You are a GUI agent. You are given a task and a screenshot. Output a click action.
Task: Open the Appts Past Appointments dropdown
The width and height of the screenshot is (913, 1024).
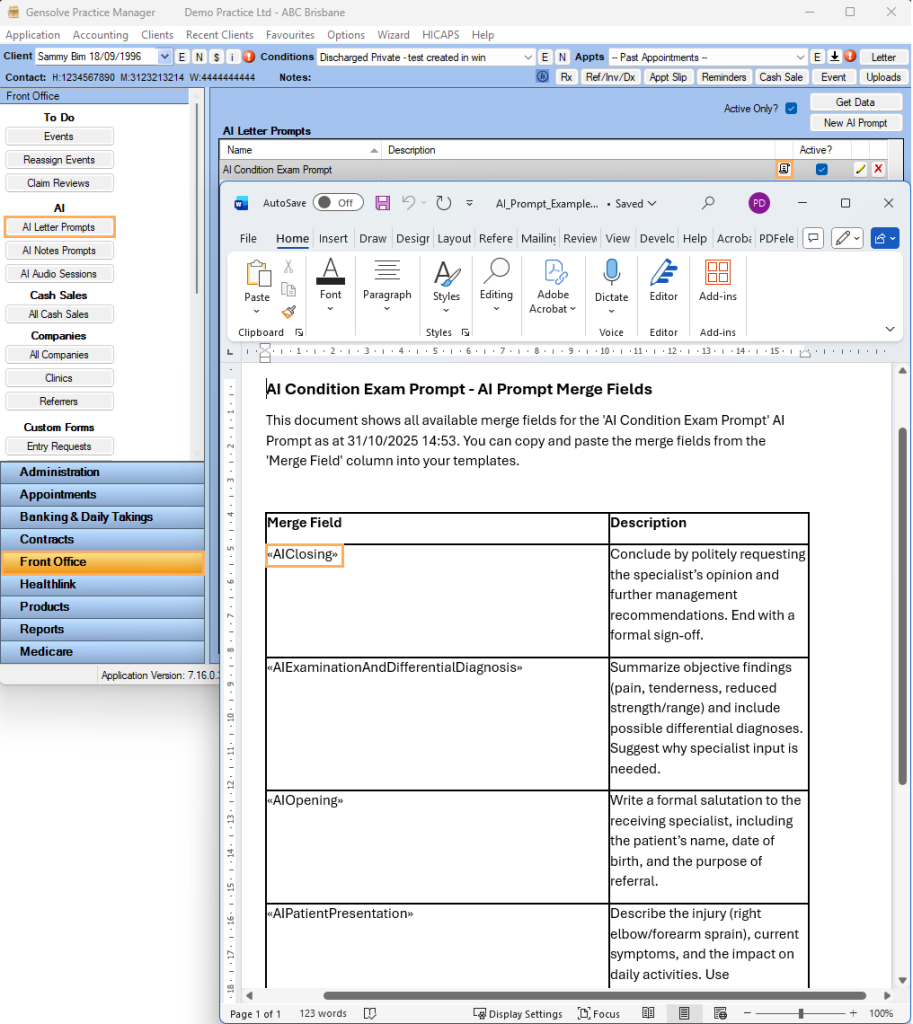pyautogui.click(x=800, y=58)
